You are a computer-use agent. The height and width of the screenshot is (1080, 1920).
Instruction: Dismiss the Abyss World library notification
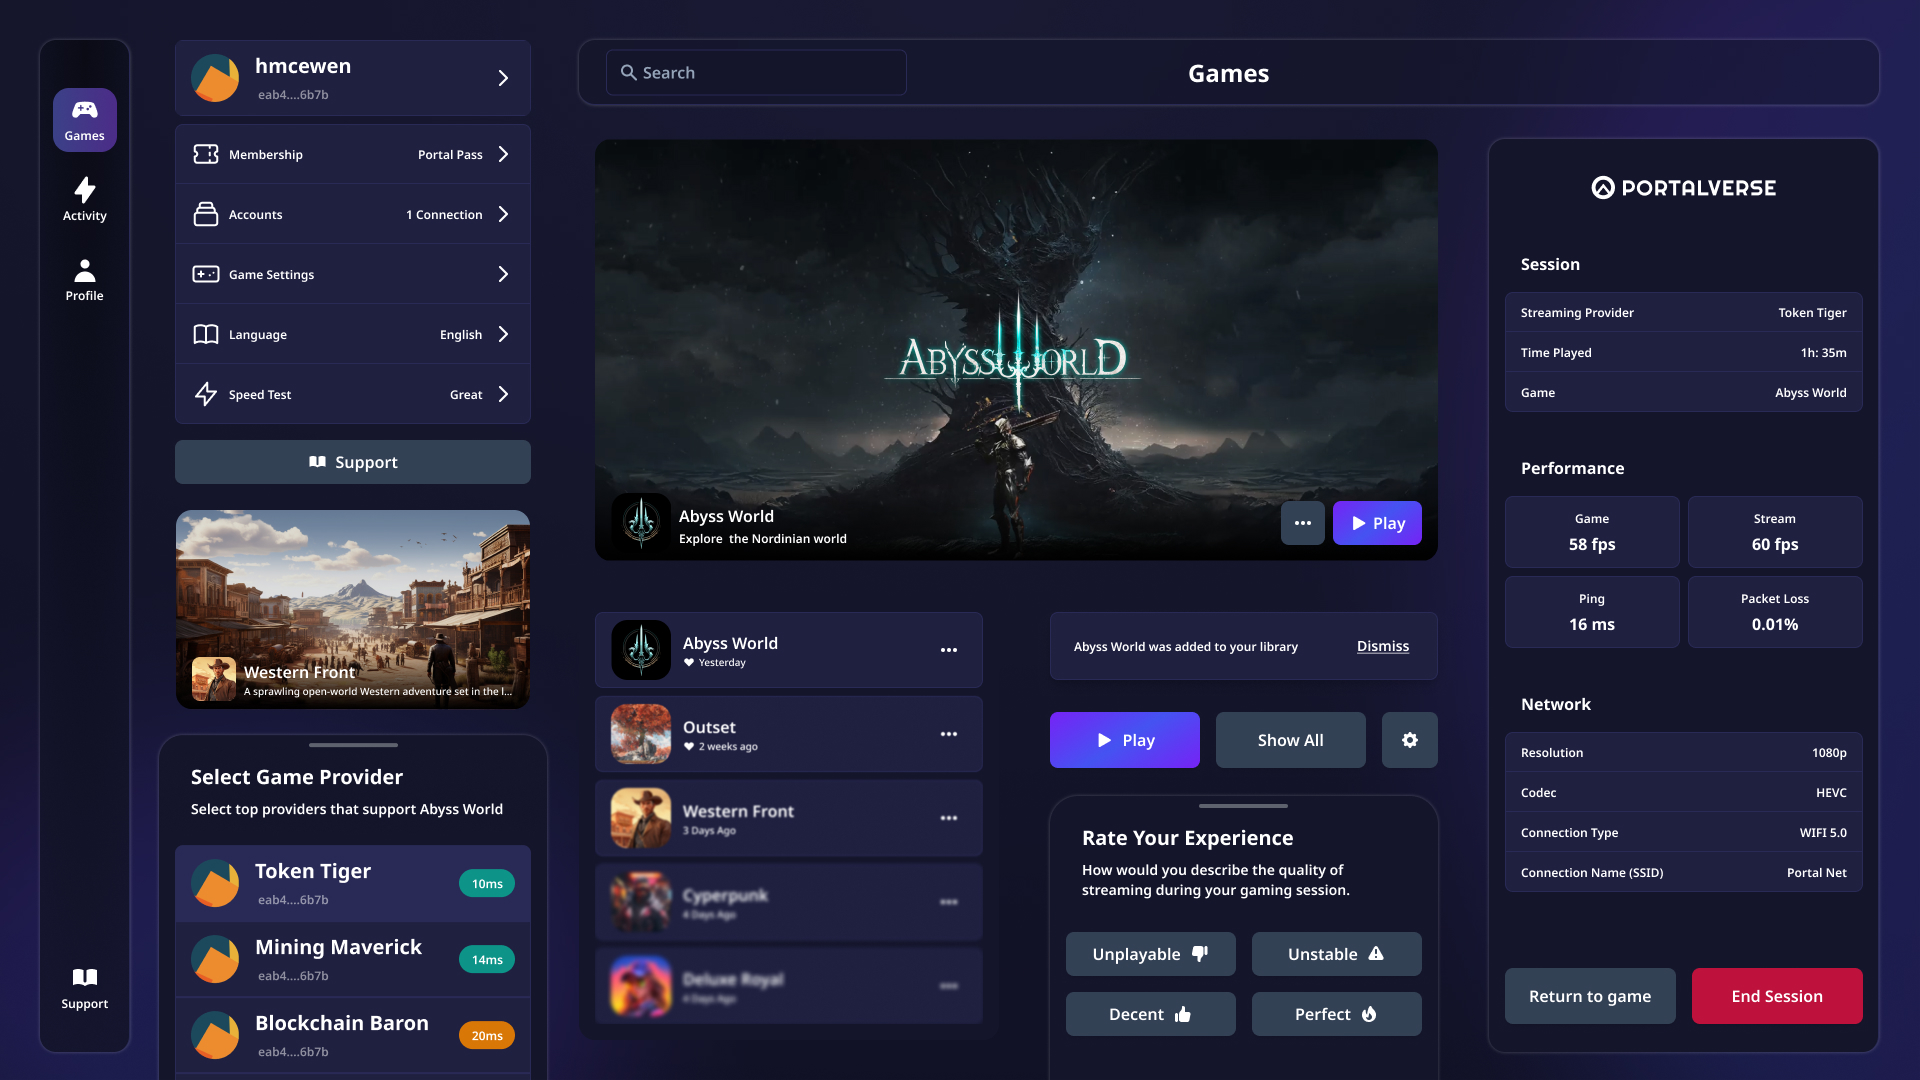pyautogui.click(x=1382, y=646)
